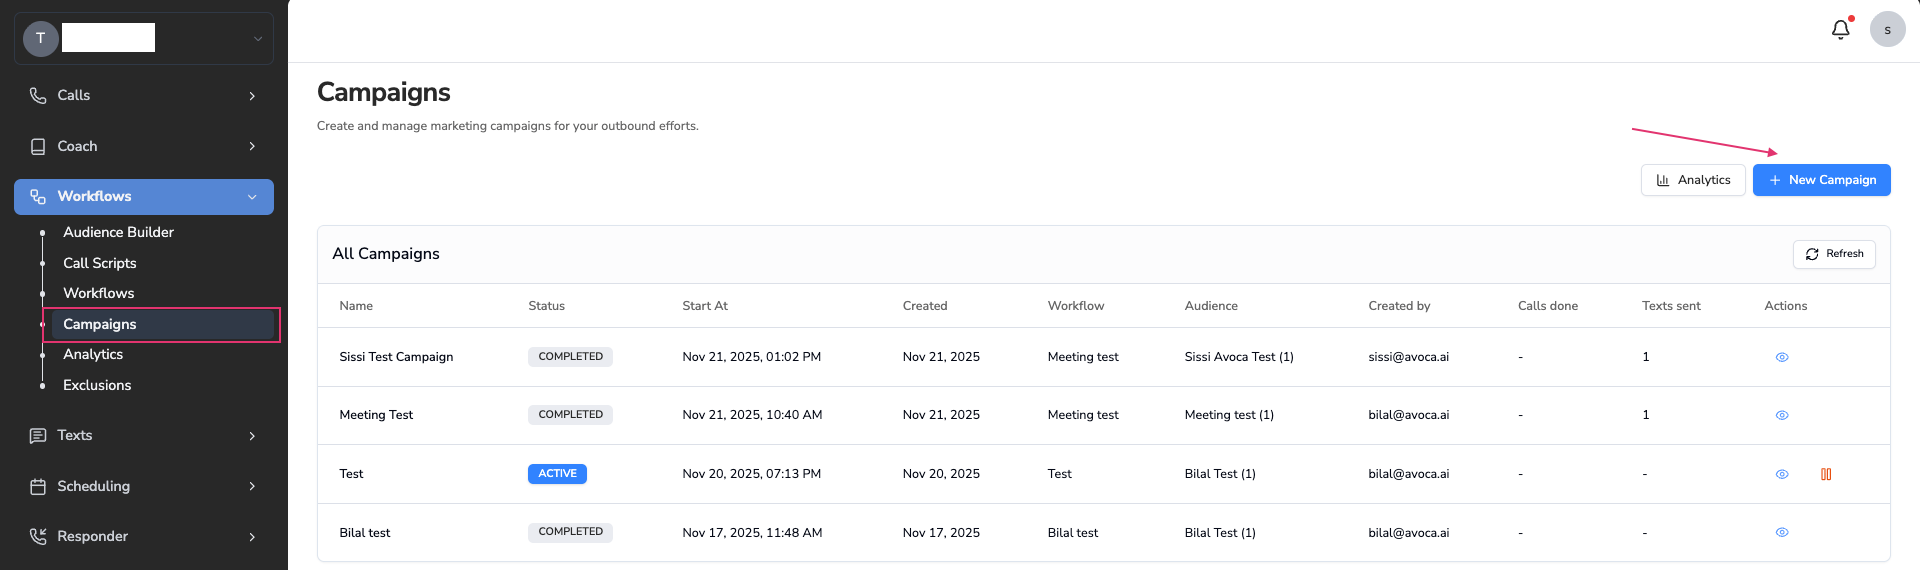Open the notifications bell
Image resolution: width=1920 pixels, height=570 pixels.
(x=1840, y=30)
